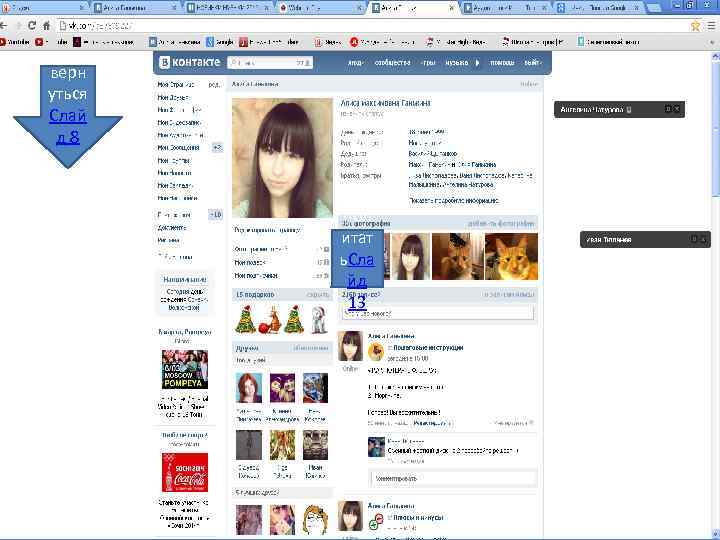Click the +2 counter next to Мои Сообщения
Viewport: 720px width, 540px height.
[x=217, y=147]
